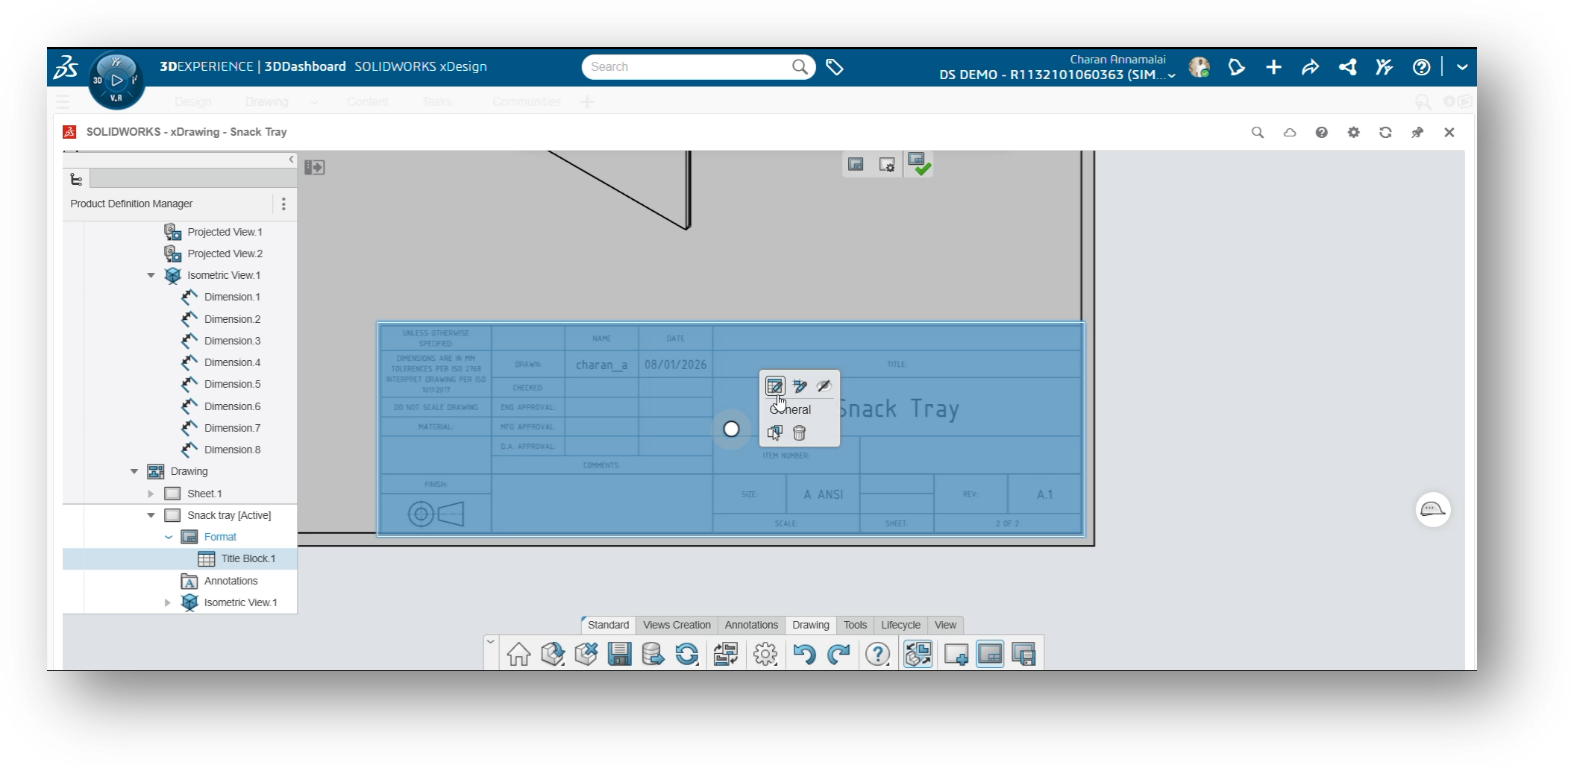
Task: Click the widget cloud icon
Action: click(x=1290, y=132)
